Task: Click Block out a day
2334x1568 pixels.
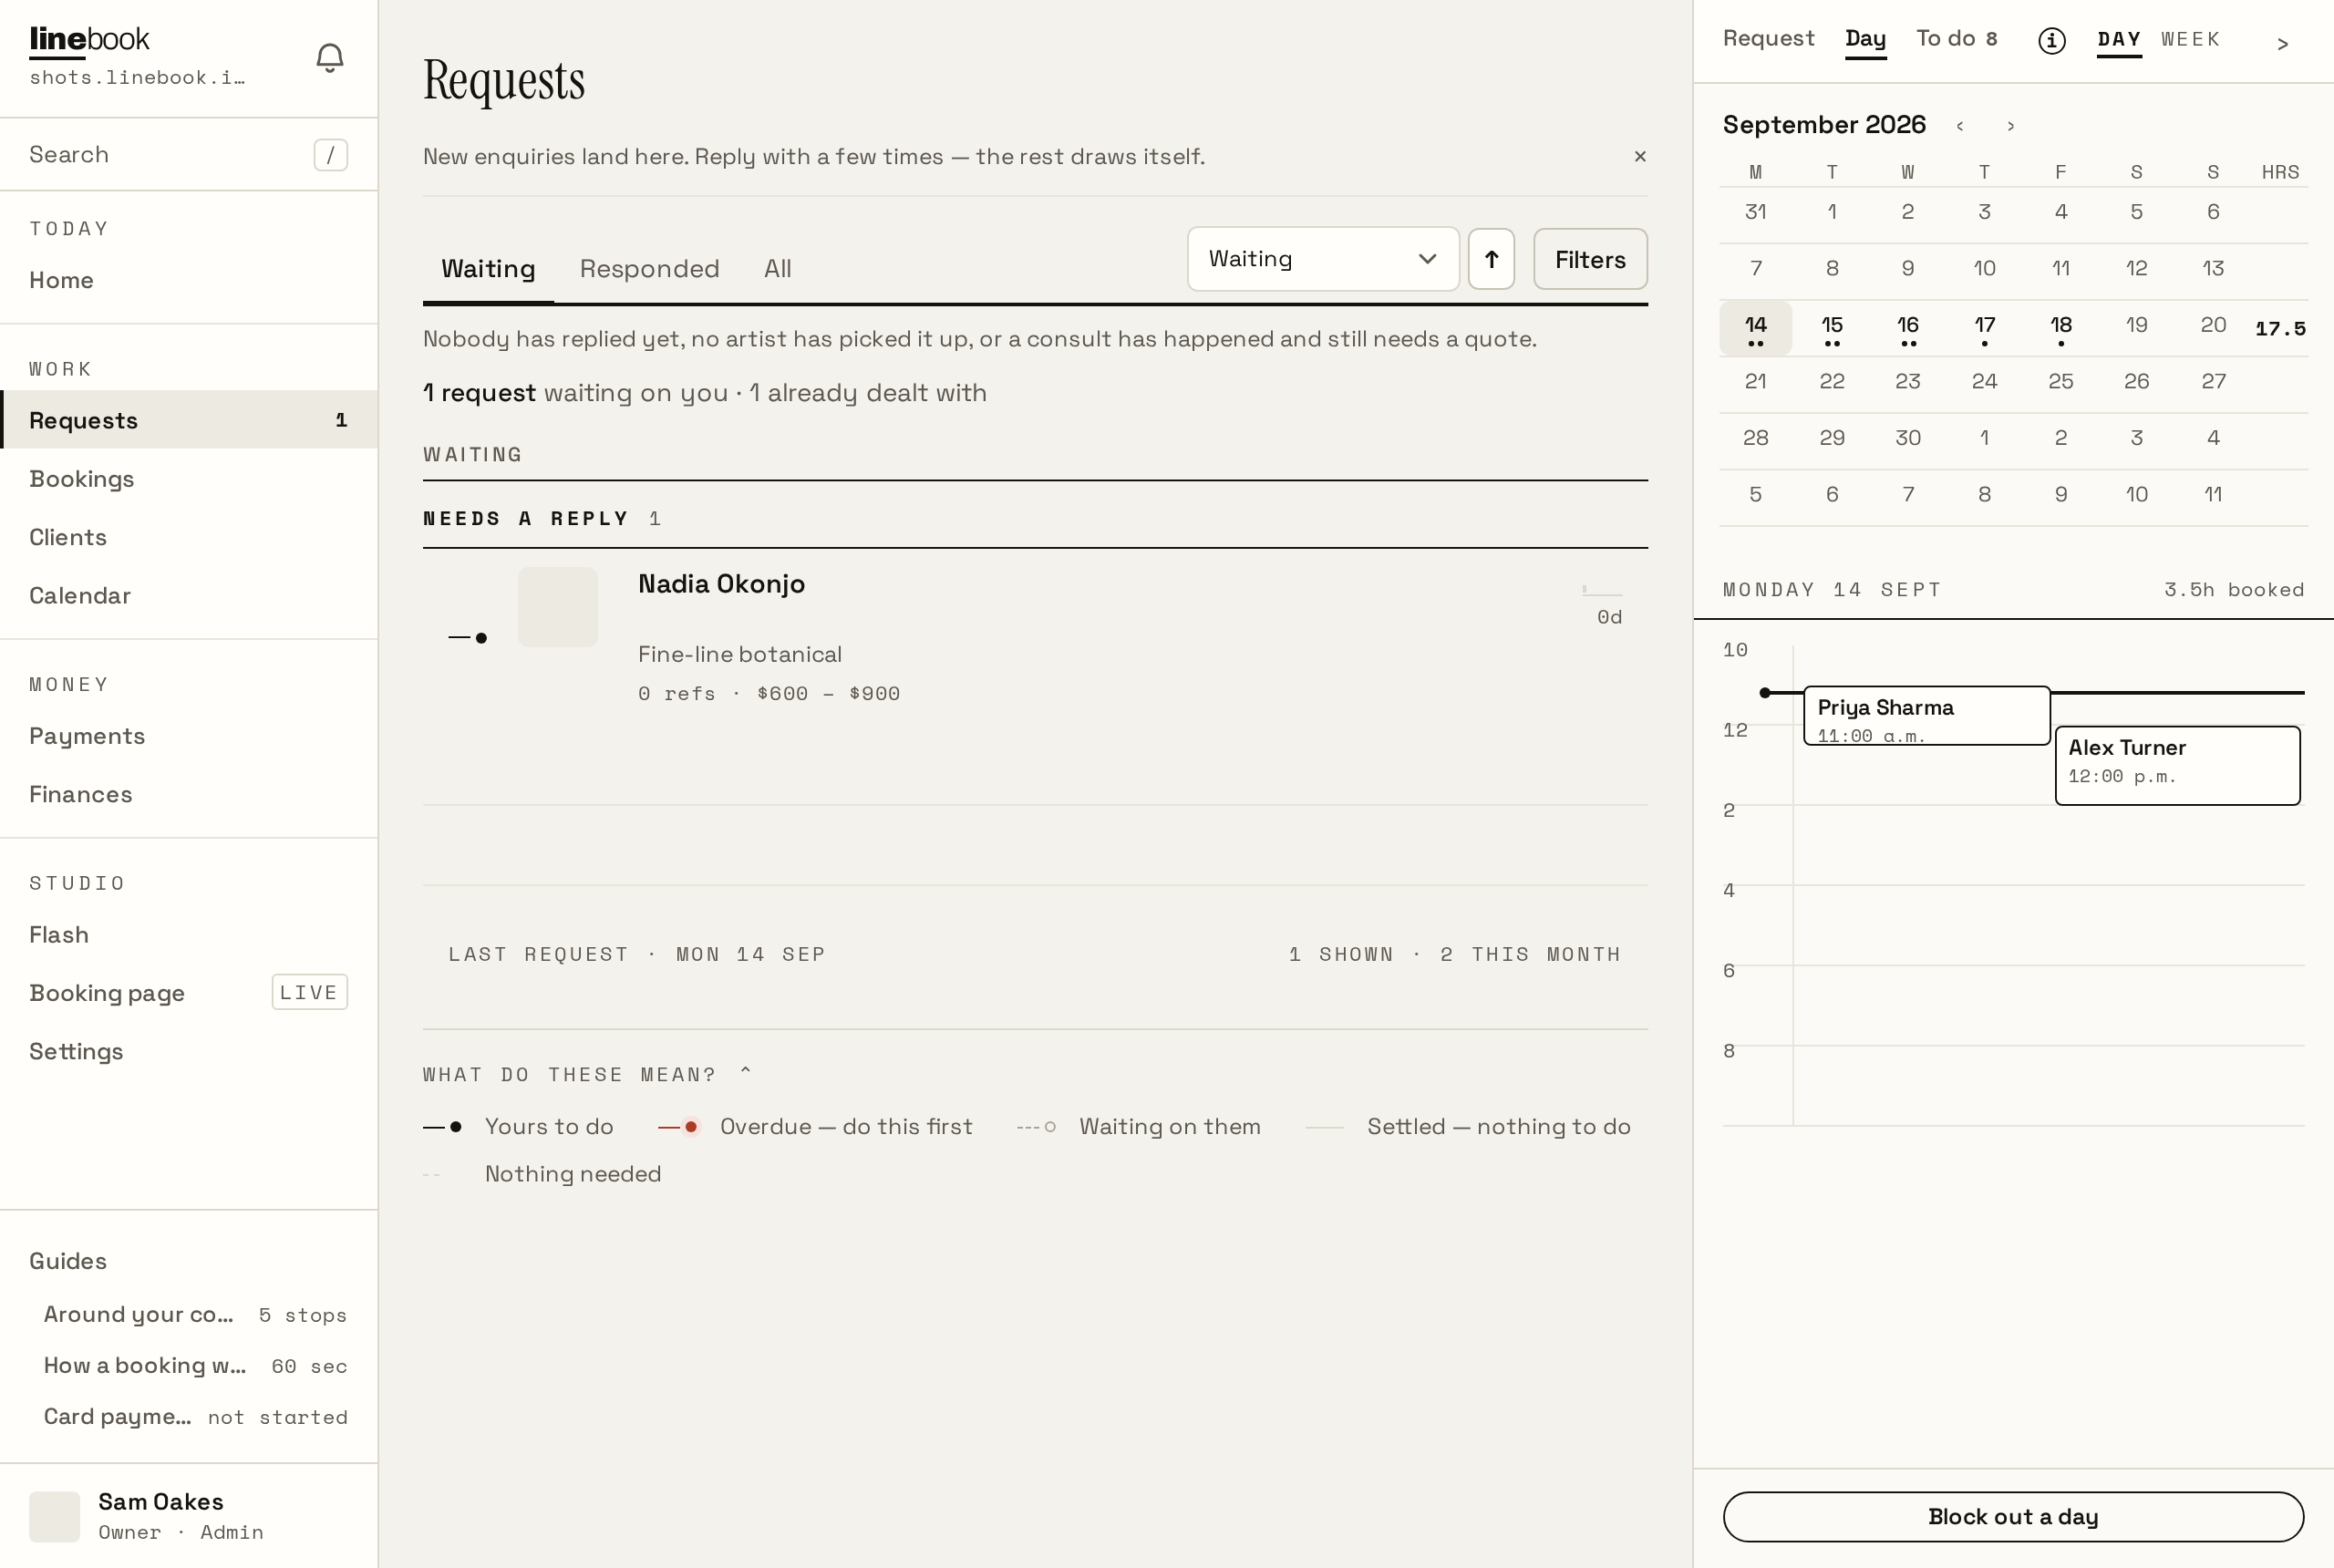Action: click(x=2013, y=1517)
